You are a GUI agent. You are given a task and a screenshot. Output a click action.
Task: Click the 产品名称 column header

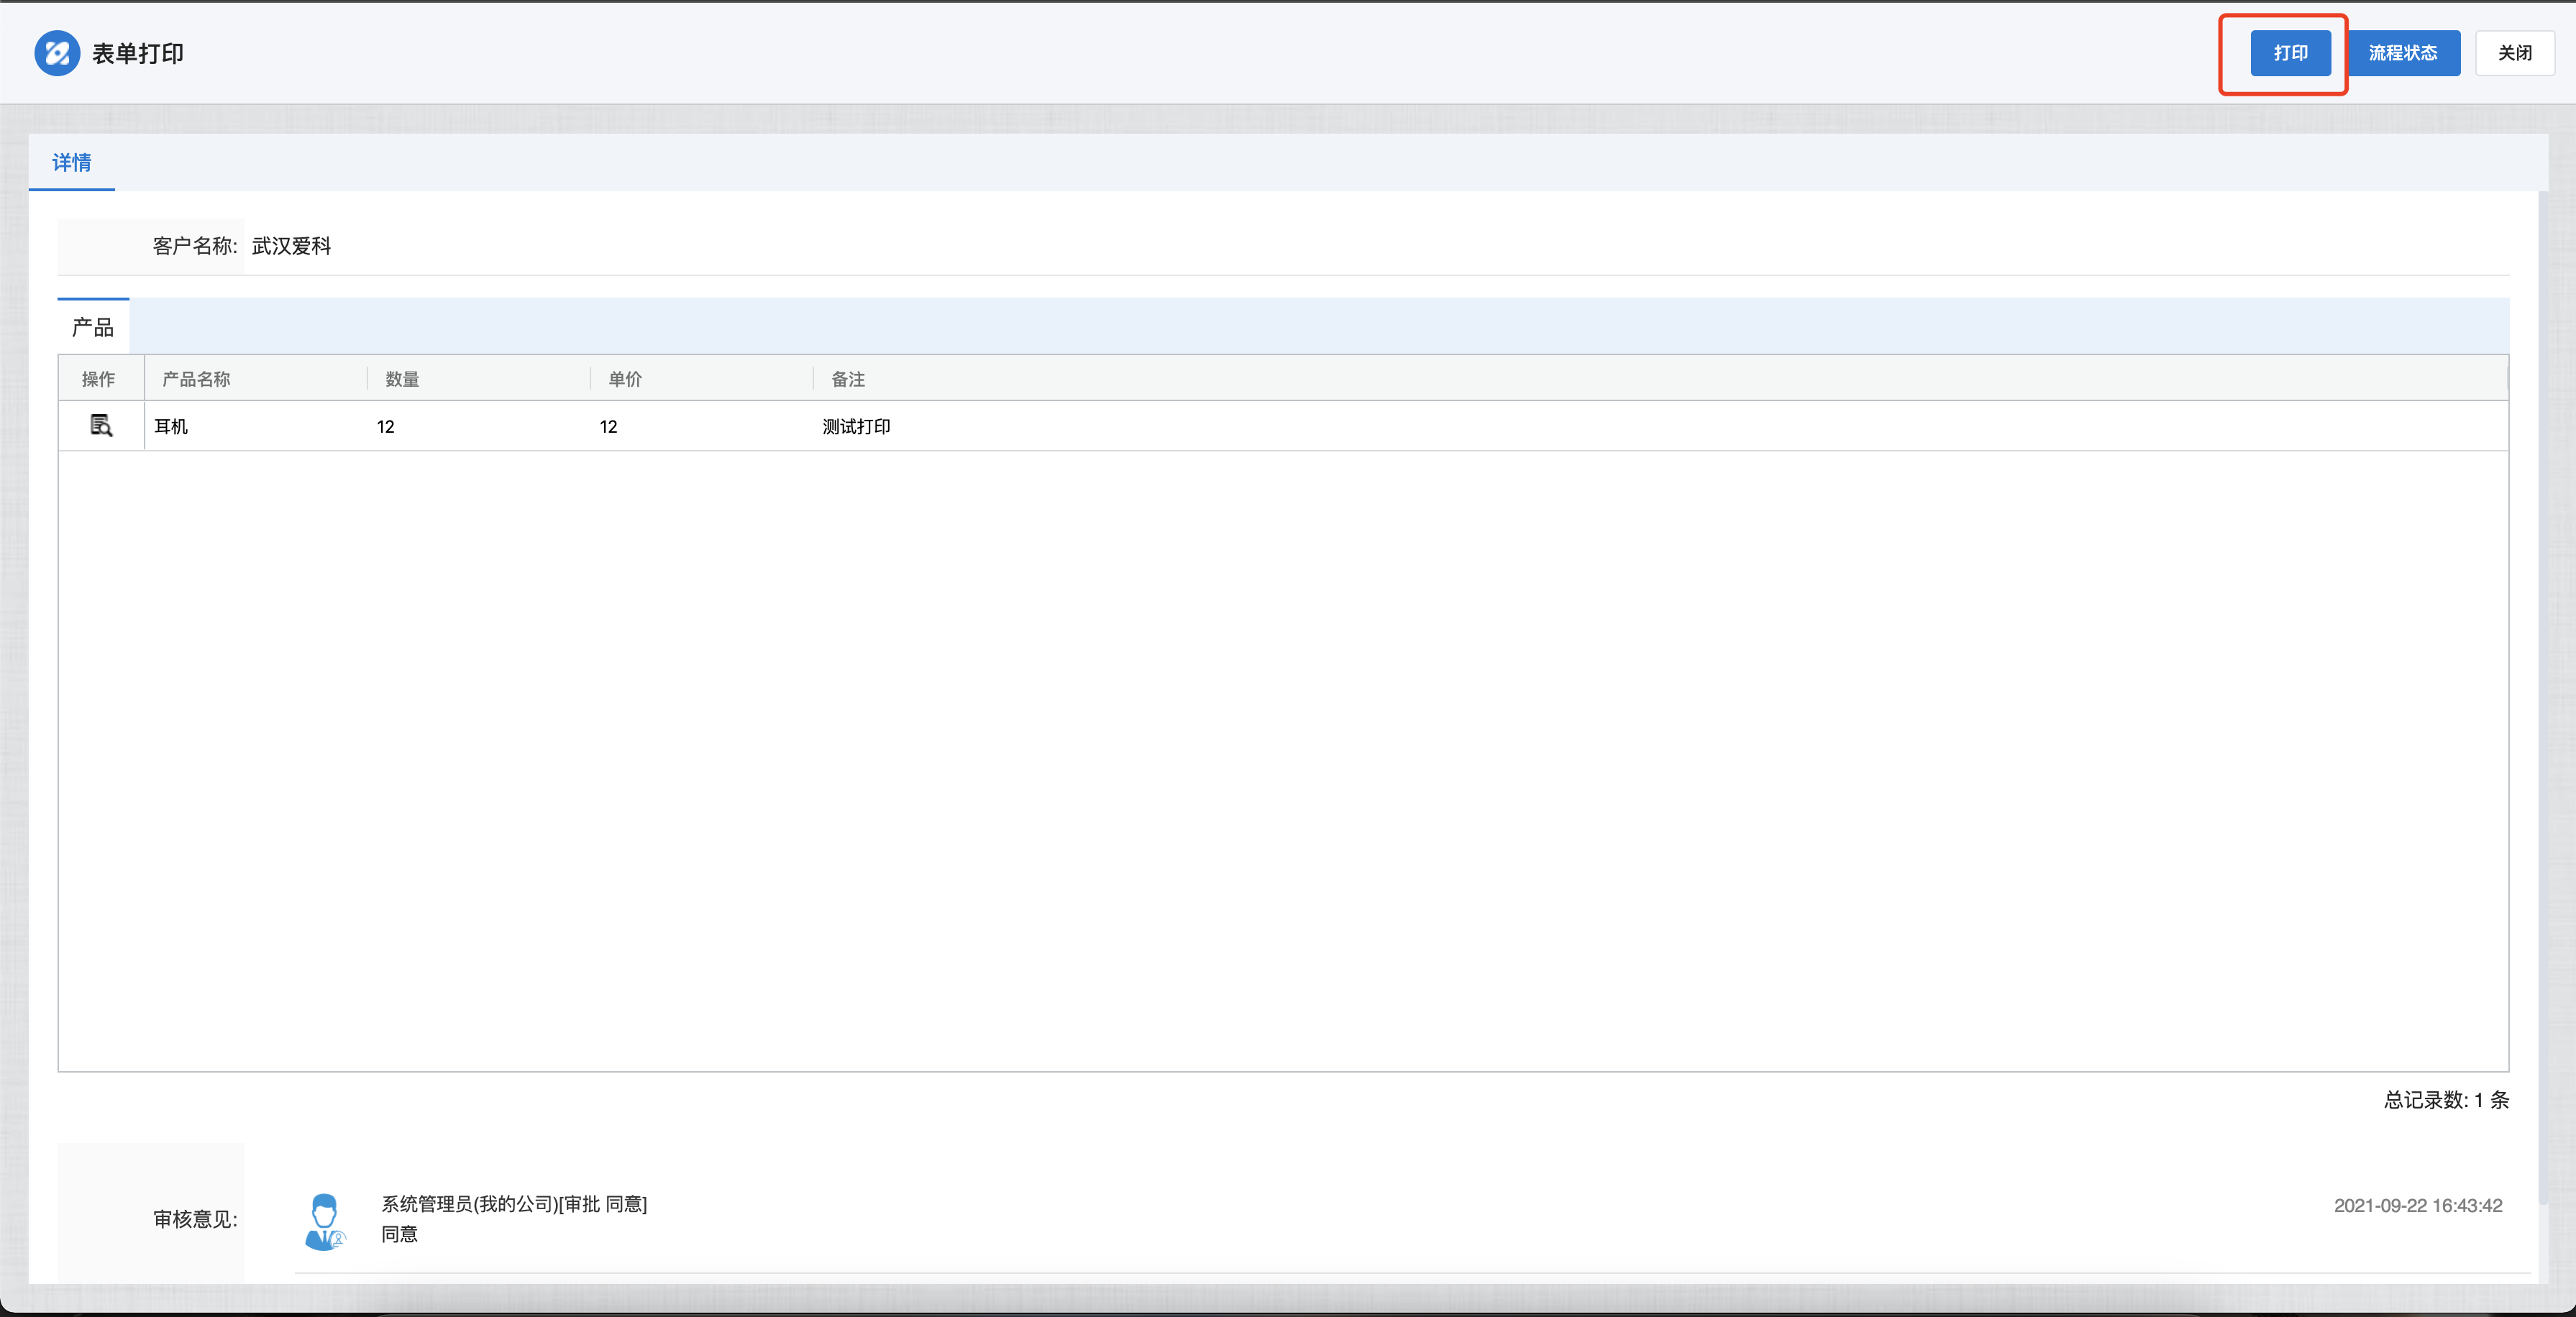click(x=196, y=379)
